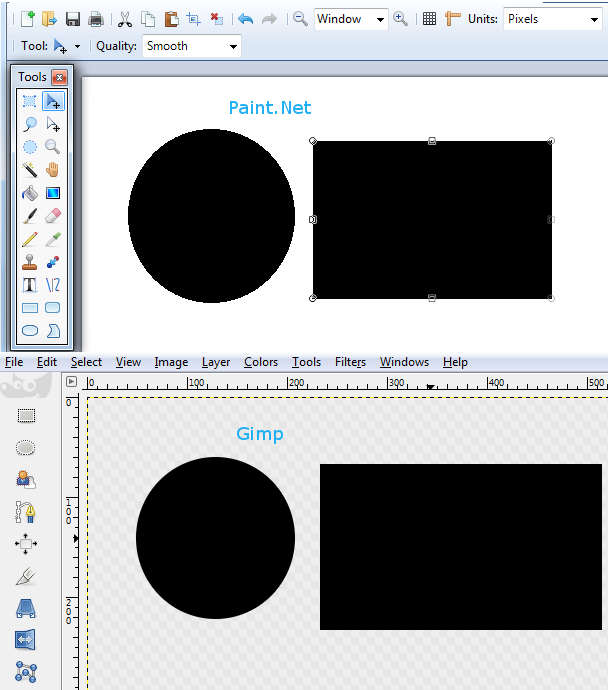Click the Undo arrow
Screen dimensions: 608x690
tap(245, 19)
